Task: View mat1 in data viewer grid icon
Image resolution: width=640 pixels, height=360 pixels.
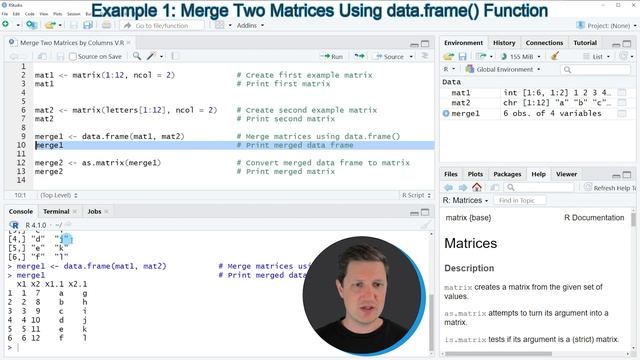Action: (622, 93)
